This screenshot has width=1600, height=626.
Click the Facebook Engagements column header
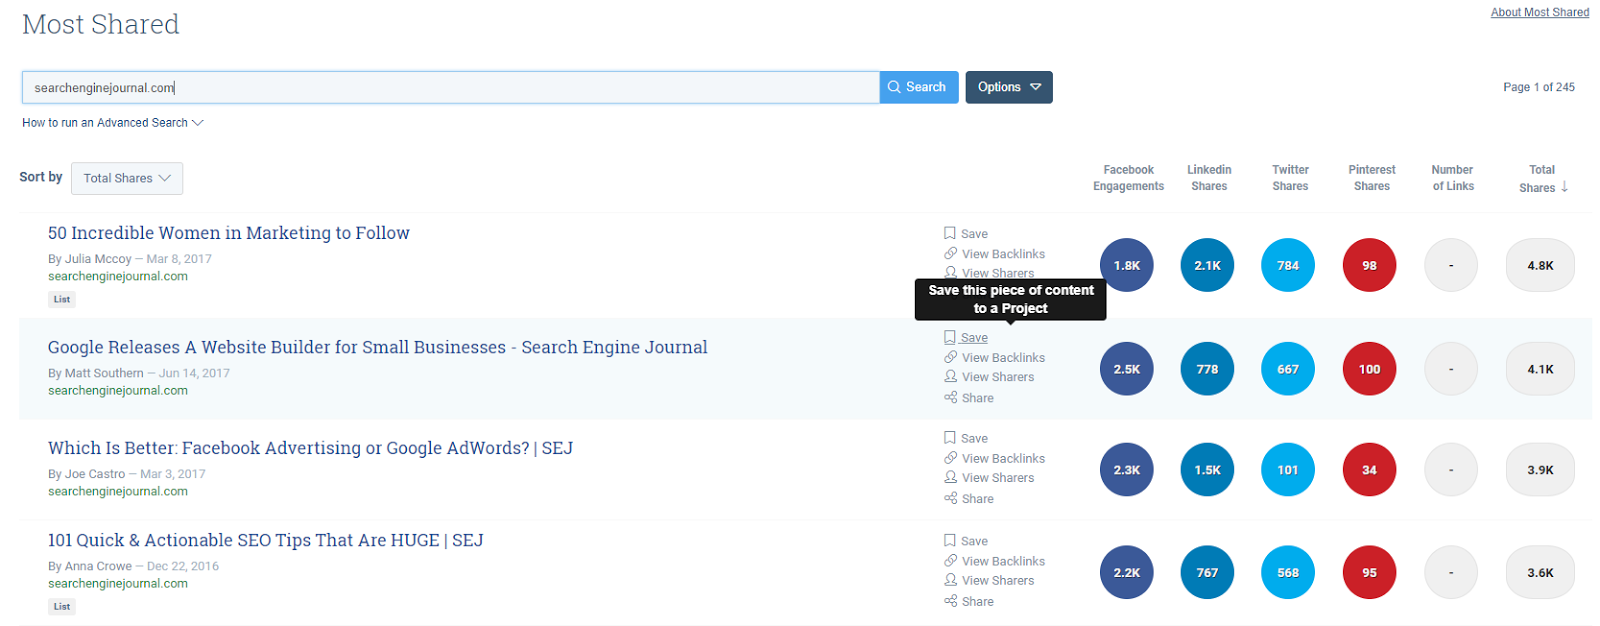[x=1128, y=178]
